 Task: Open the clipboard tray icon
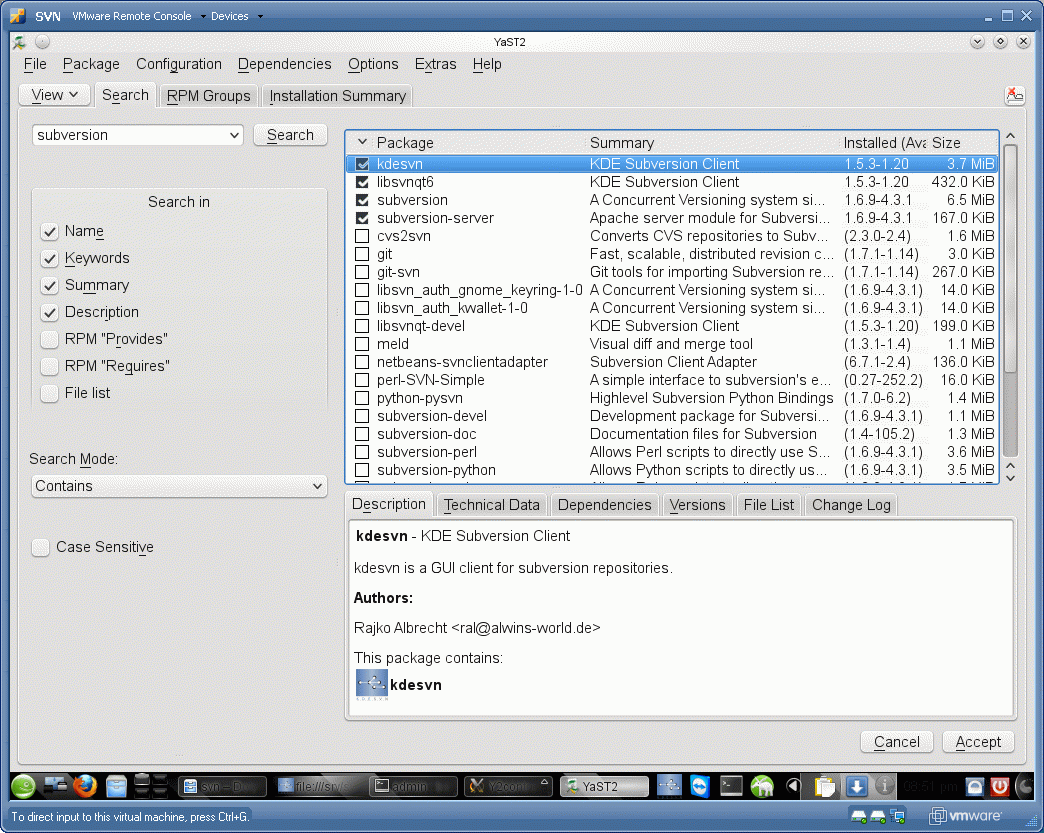tap(825, 786)
